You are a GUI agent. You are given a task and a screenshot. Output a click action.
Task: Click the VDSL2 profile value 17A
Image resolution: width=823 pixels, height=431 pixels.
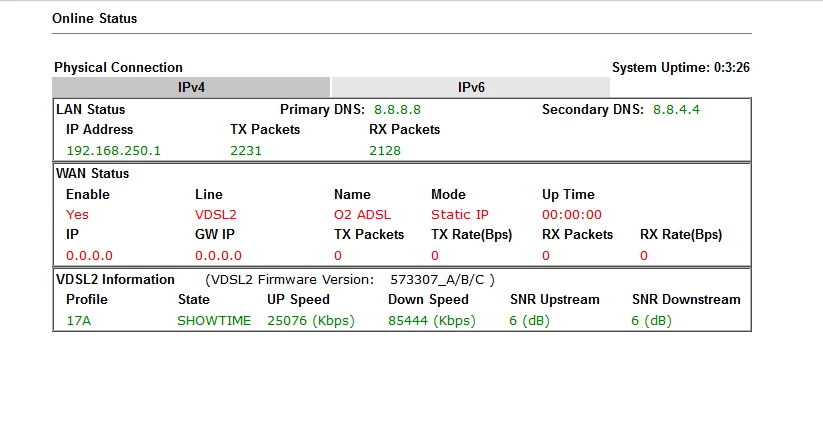click(79, 321)
